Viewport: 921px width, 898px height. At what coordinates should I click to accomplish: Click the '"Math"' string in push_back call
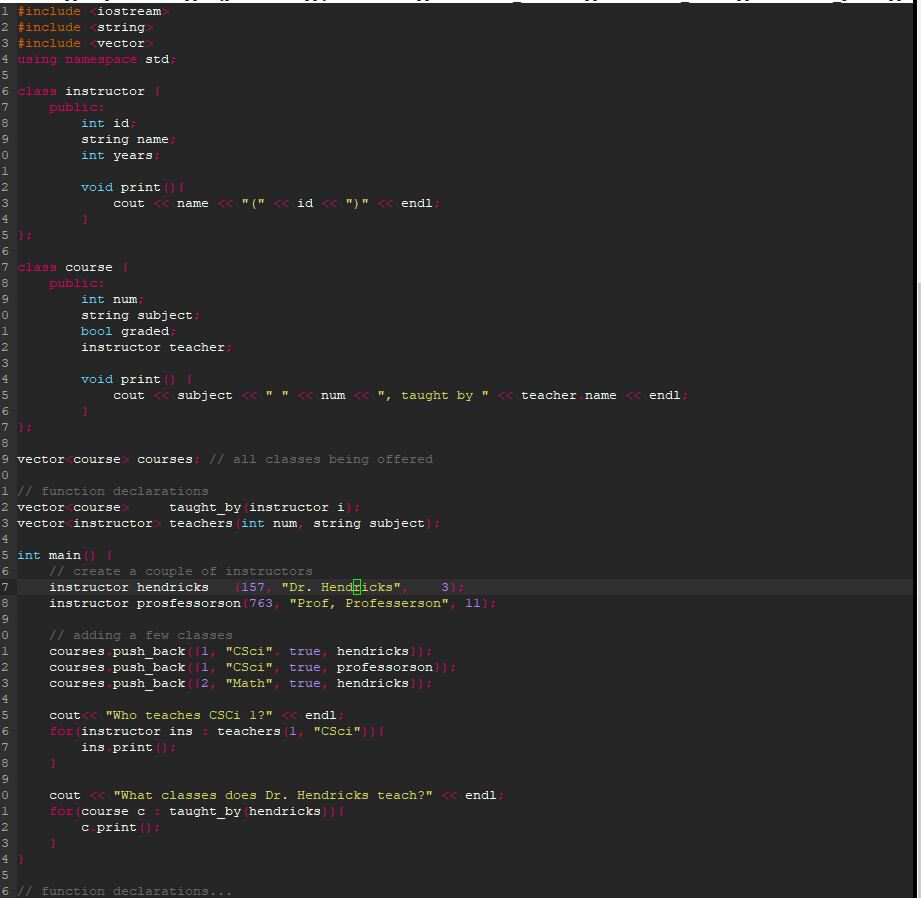pyautogui.click(x=249, y=683)
